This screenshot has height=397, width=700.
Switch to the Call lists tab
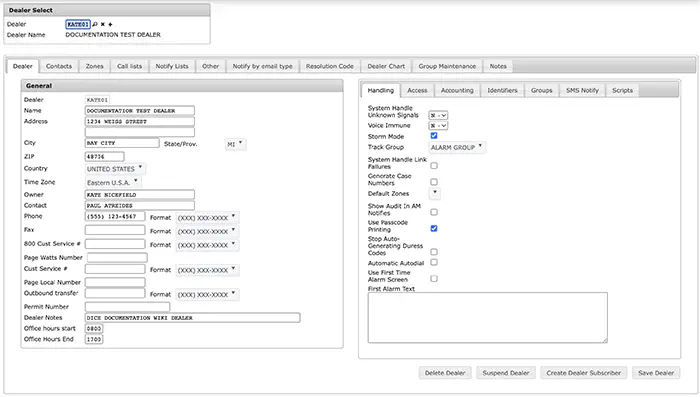point(129,66)
